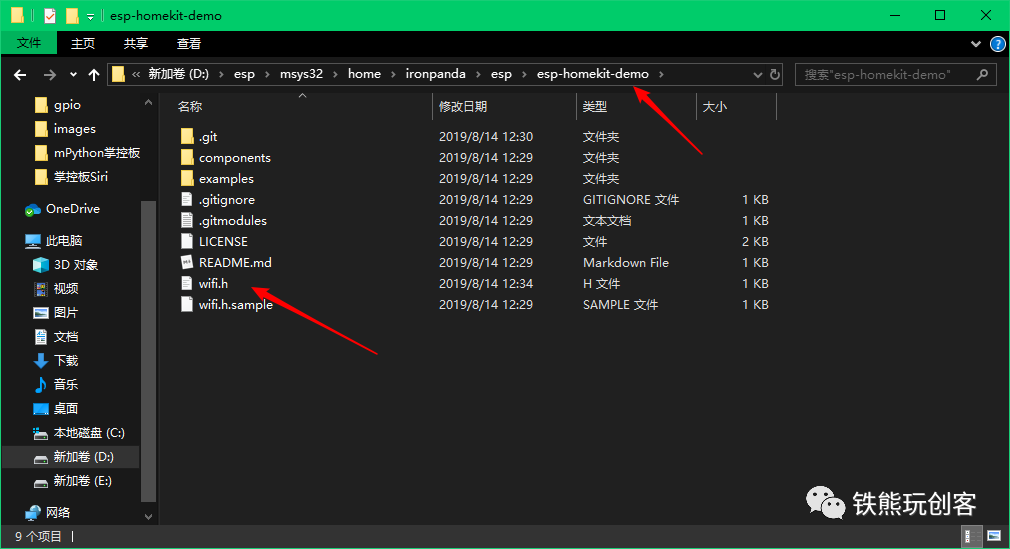This screenshot has width=1010, height=549.
Task: Jump to 新加卷 (D:) in breadcrumb
Action: pos(178,74)
